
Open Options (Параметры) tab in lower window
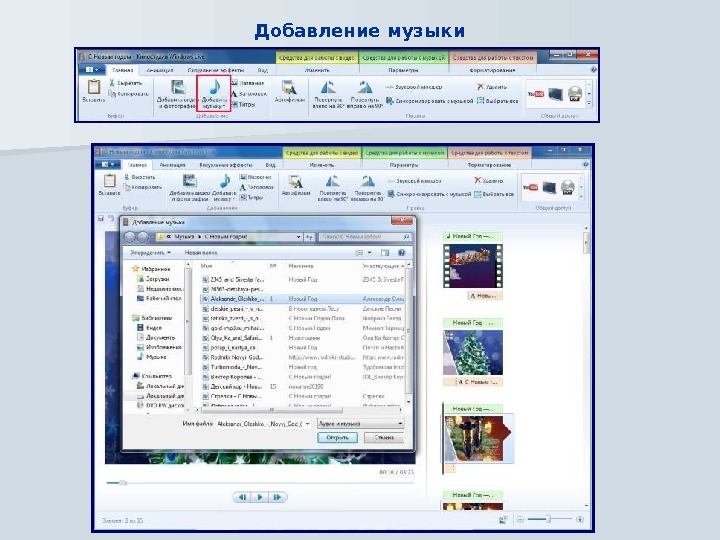(x=404, y=165)
